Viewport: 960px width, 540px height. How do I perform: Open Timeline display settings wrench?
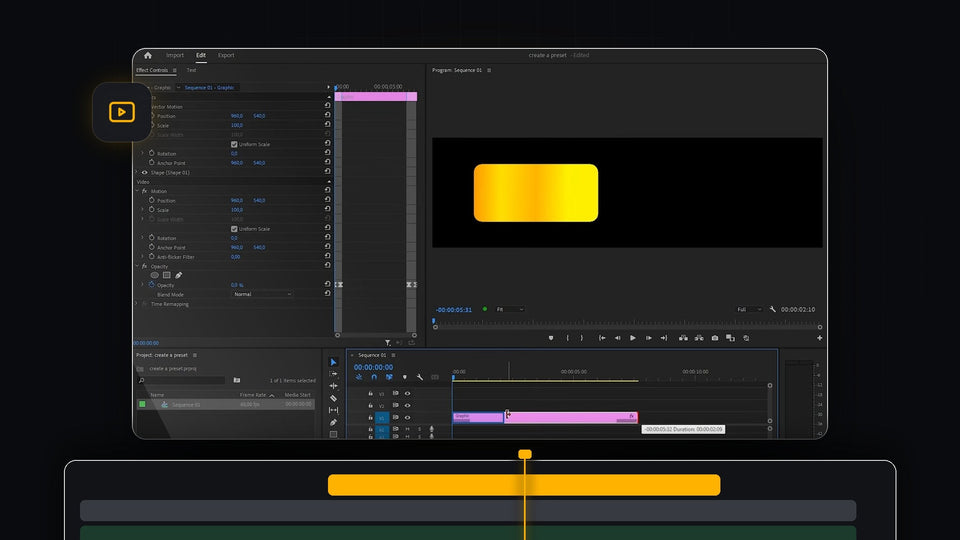tap(419, 377)
